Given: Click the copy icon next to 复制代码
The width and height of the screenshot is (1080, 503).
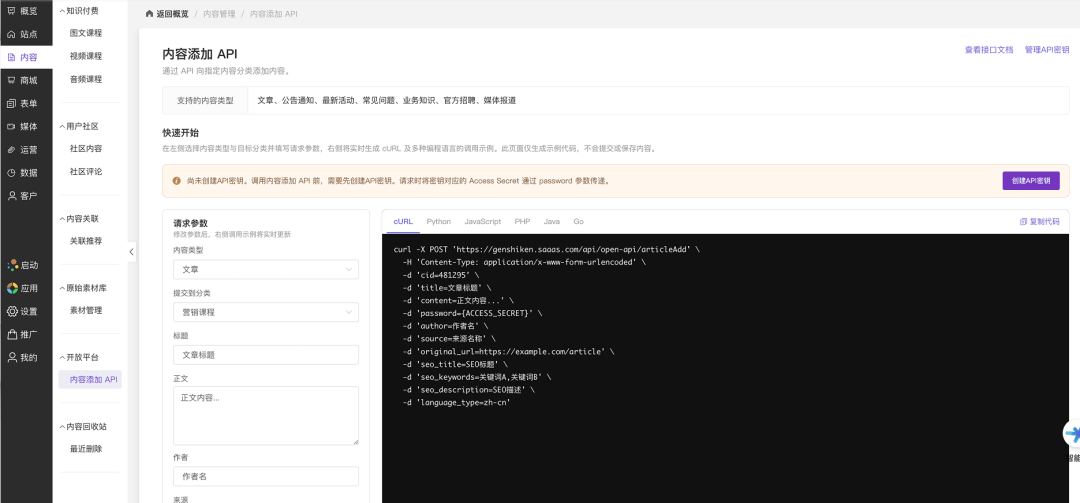Looking at the screenshot, I should pyautogui.click(x=1024, y=222).
